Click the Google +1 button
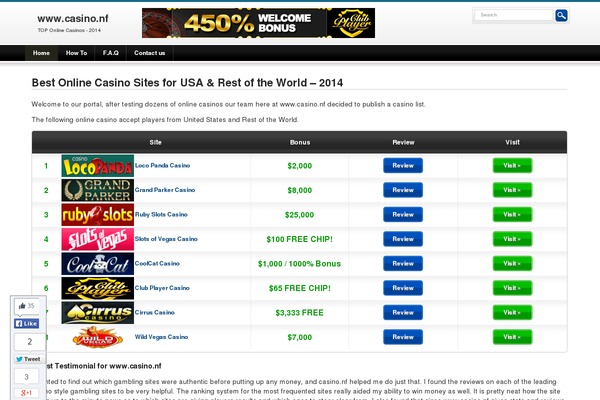 pos(26,393)
